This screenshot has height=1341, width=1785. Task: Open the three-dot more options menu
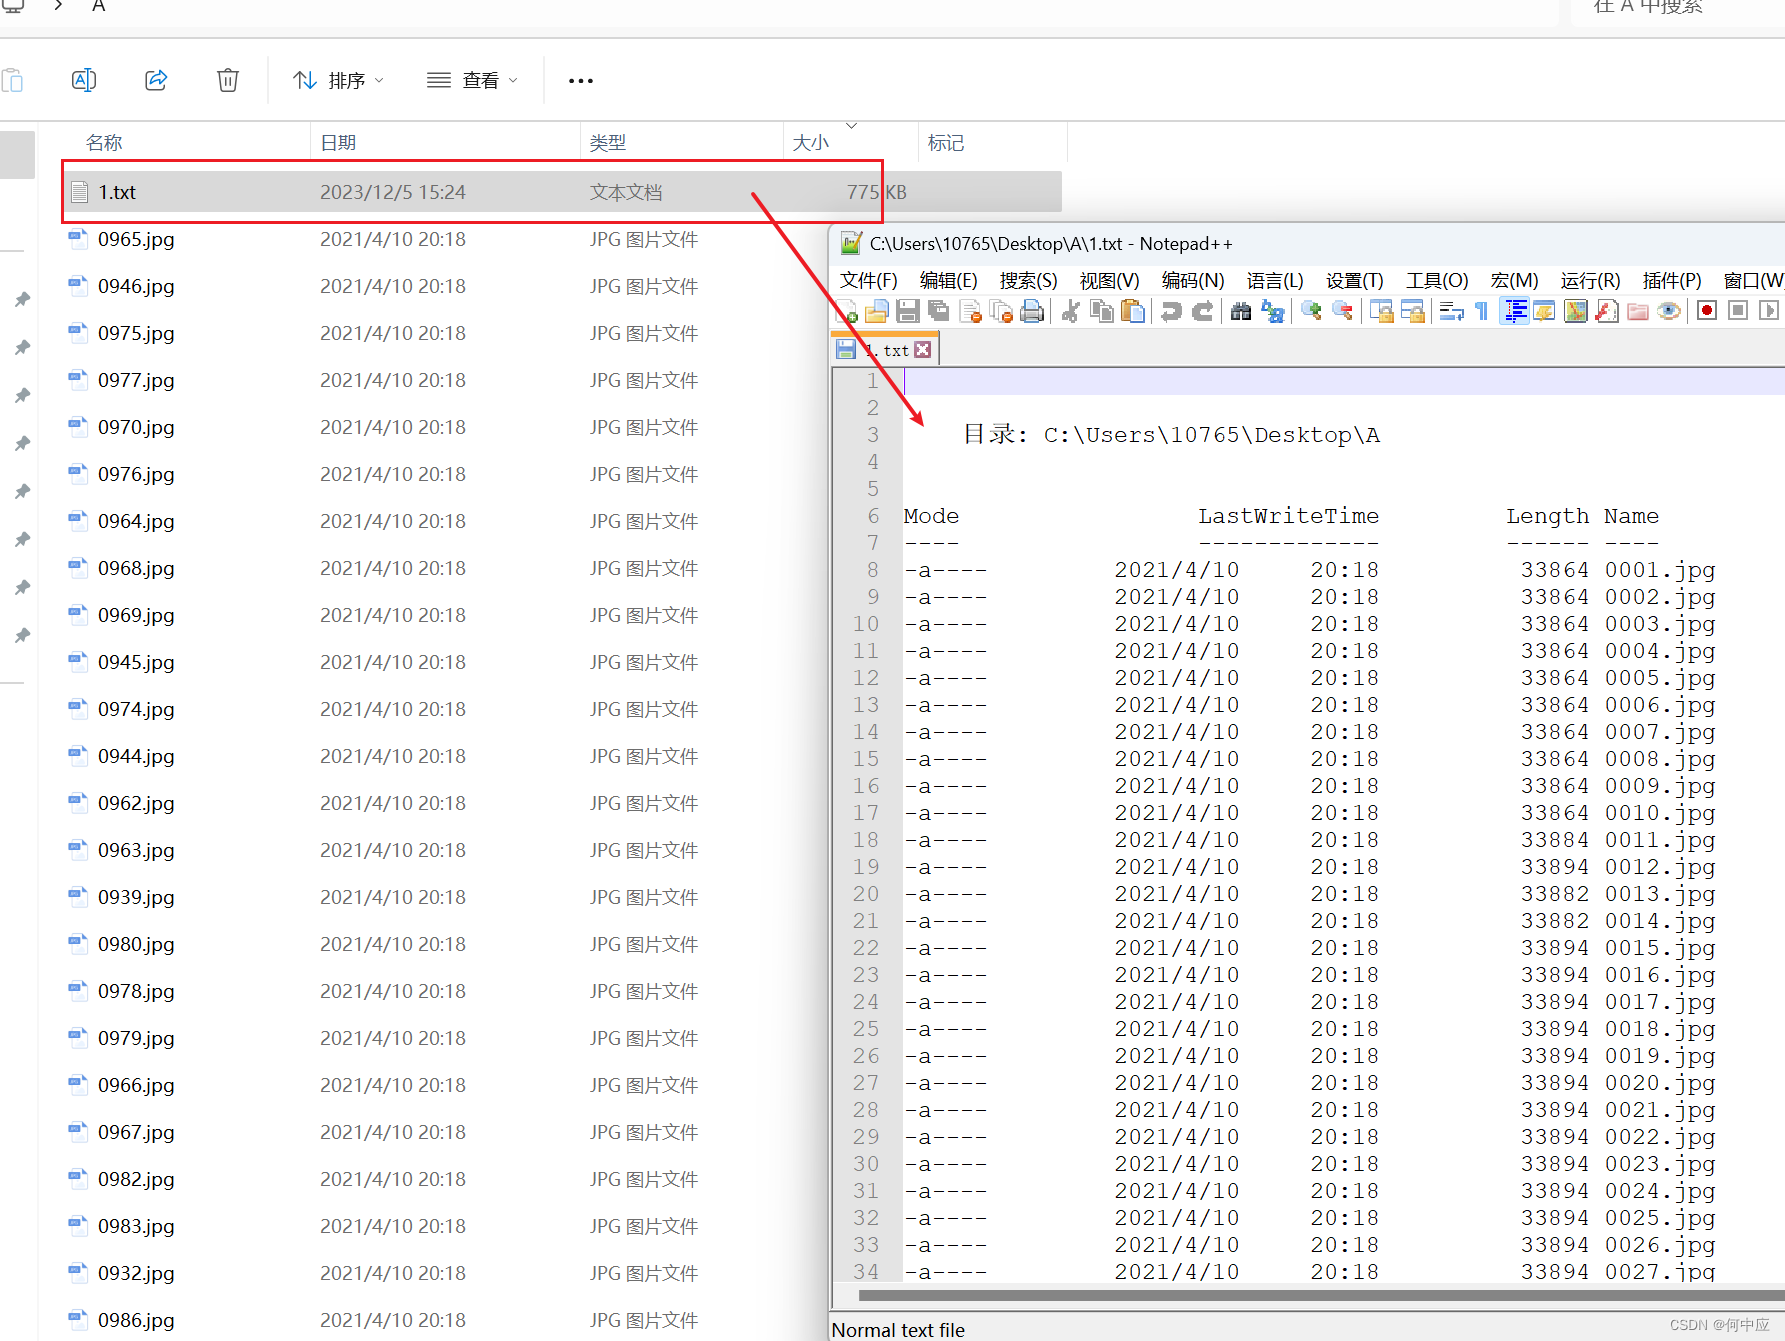click(x=581, y=80)
